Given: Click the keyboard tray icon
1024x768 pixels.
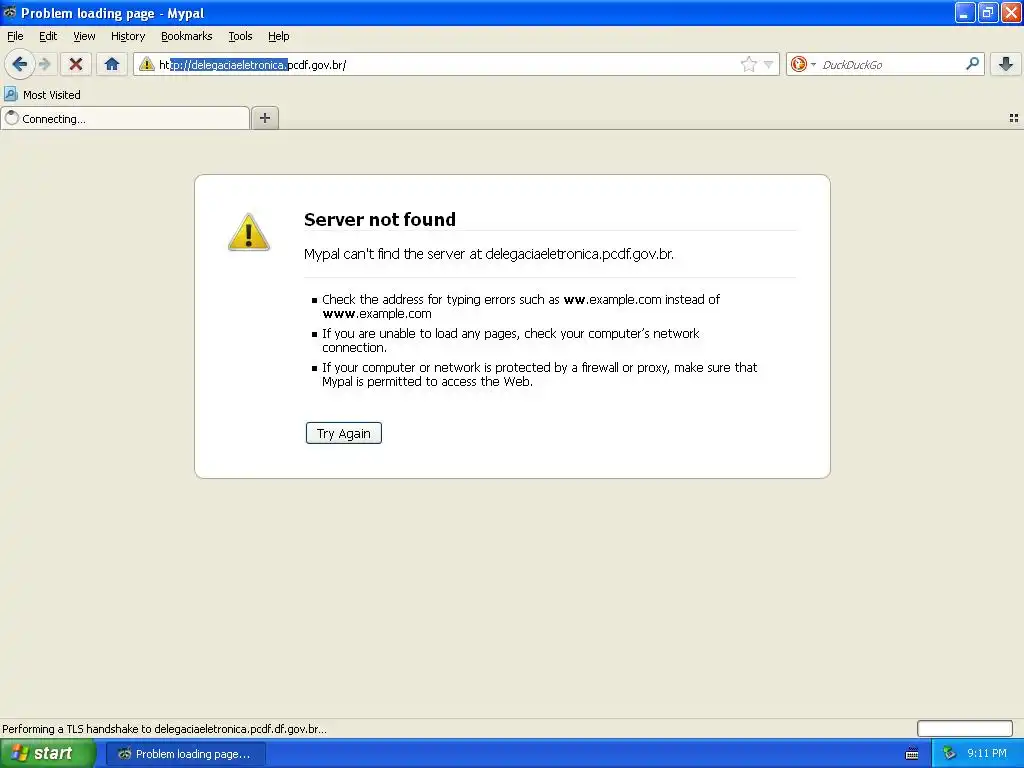Looking at the screenshot, I should pos(912,754).
